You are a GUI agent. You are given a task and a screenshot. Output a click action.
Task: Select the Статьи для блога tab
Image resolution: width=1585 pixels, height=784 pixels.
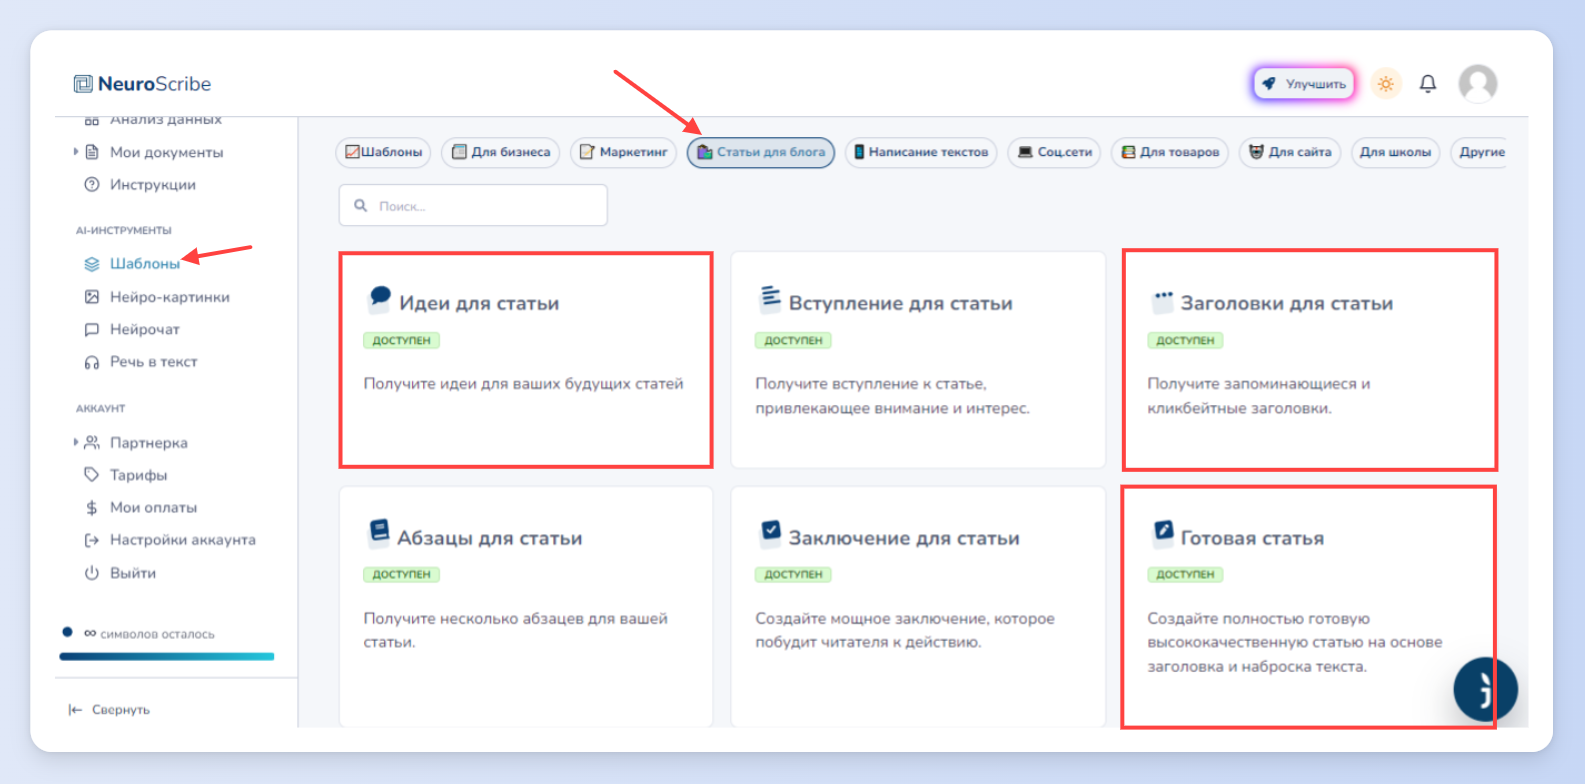click(761, 152)
